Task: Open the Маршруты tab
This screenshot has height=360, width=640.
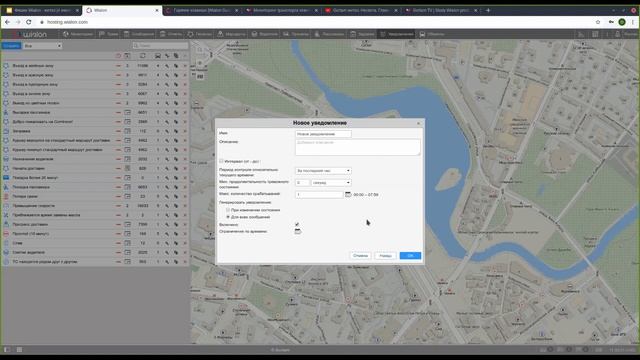Action: (231, 34)
